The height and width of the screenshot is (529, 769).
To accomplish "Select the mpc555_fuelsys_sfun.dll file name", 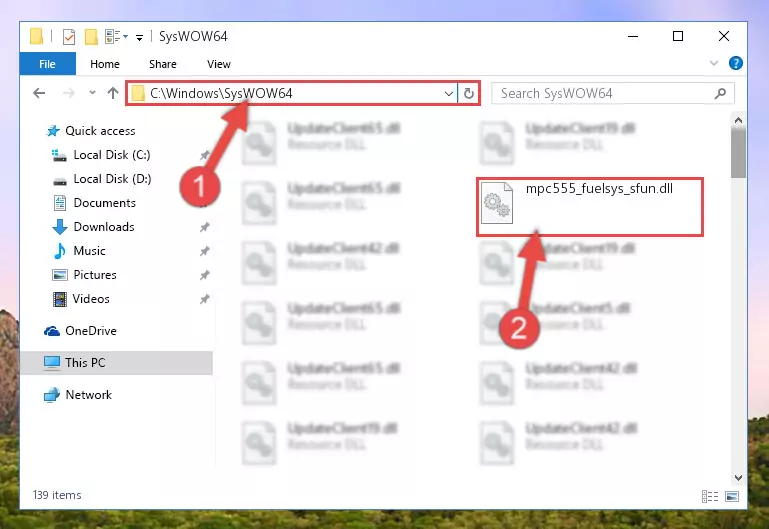I will tap(599, 189).
